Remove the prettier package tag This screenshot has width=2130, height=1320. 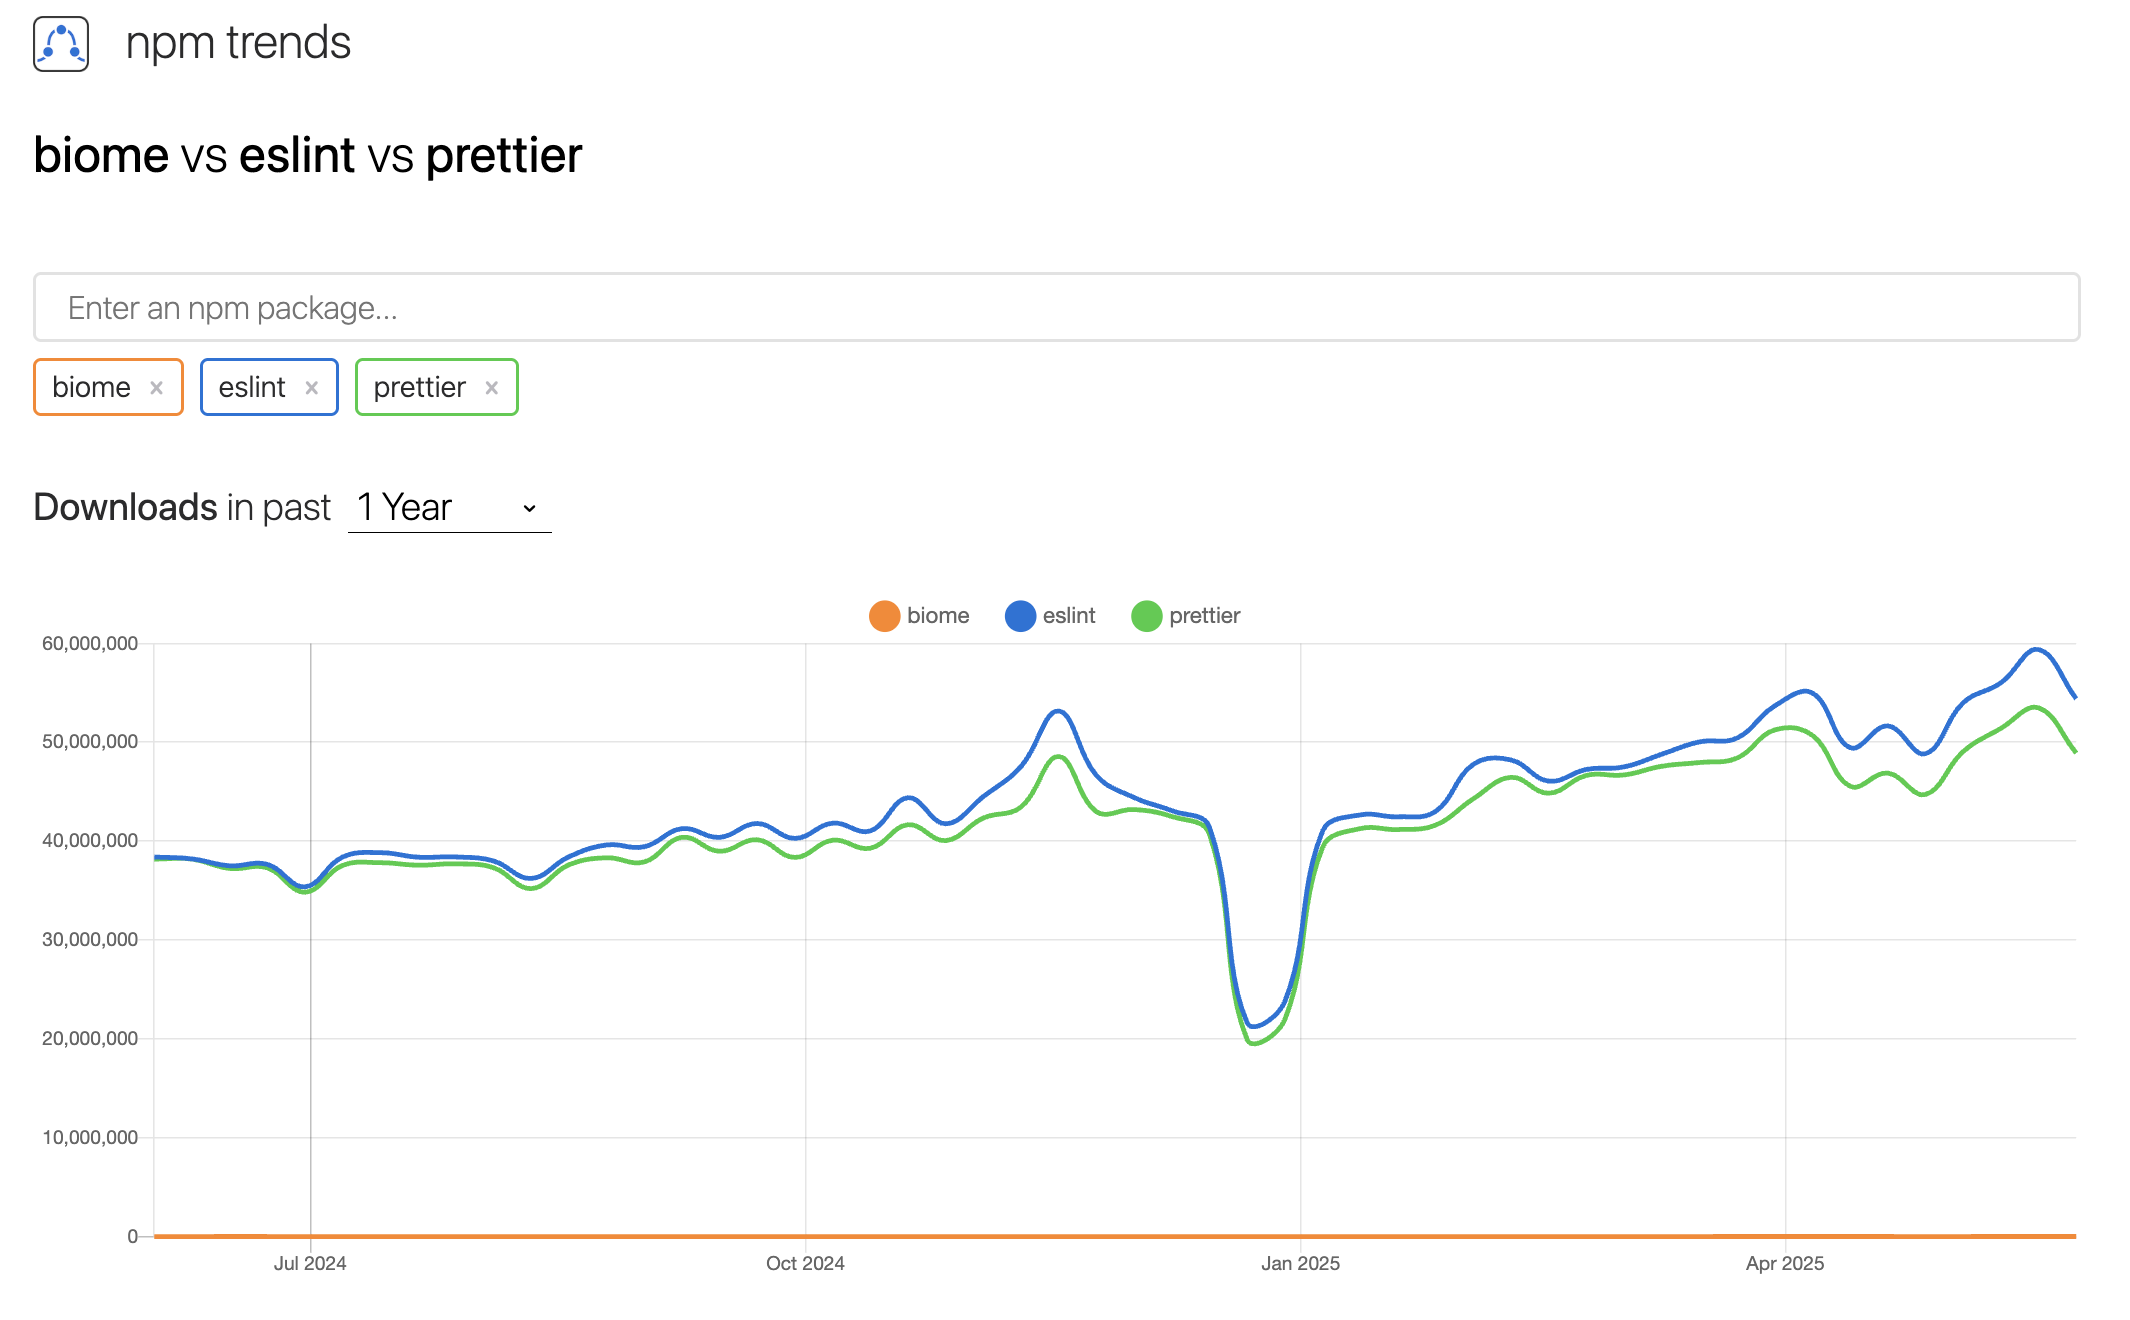pyautogui.click(x=492, y=388)
